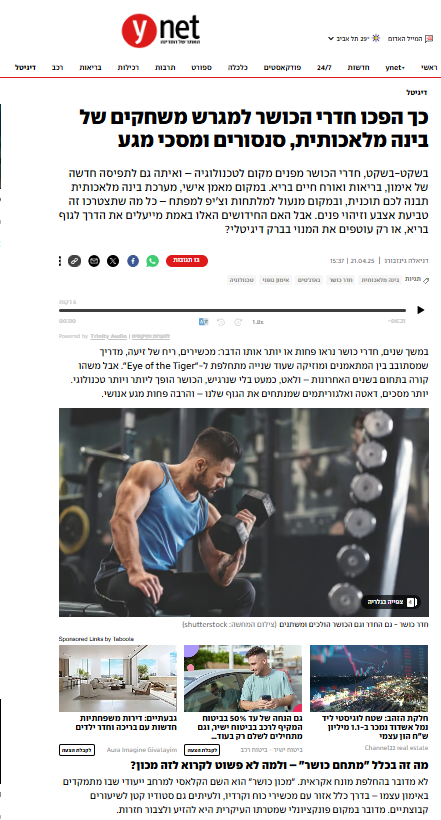Image resolution: width=441 pixels, height=820 pixels.
Task: Click the ynet logo
Action: [161, 30]
